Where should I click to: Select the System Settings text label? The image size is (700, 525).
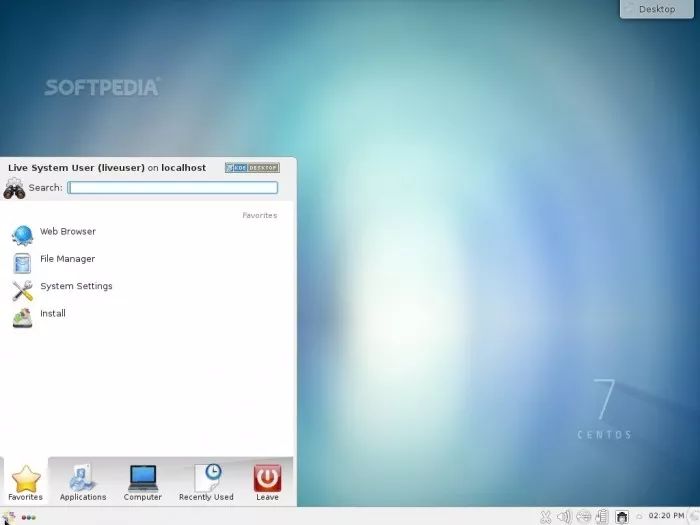tap(76, 286)
